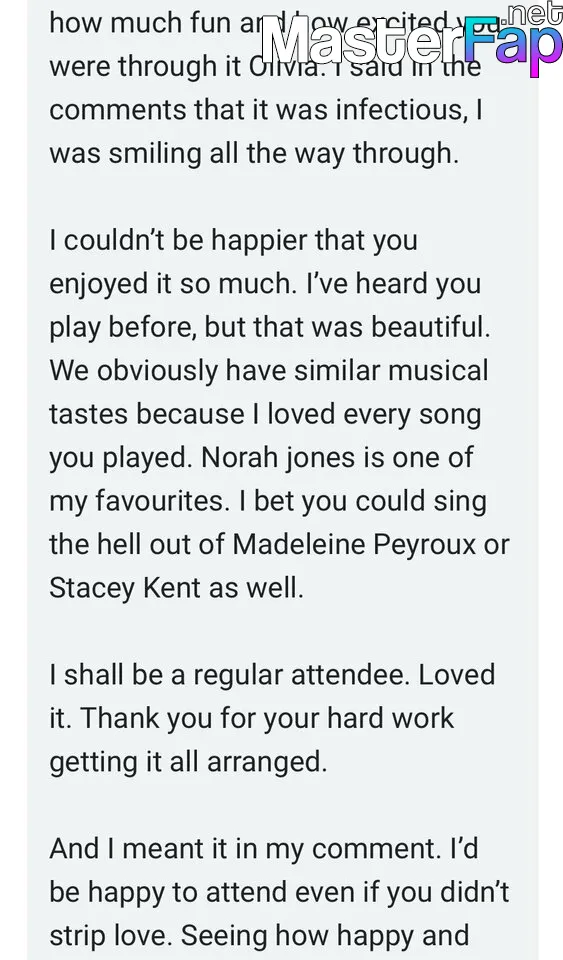Click 'be happy to attend even if you didn't'
The image size is (563, 960).
[279, 893]
